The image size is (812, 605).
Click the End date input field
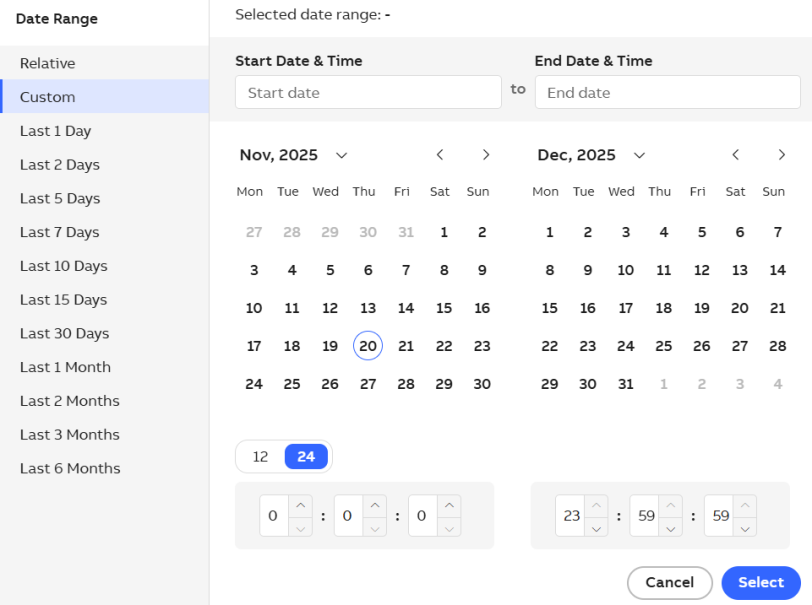[x=667, y=93]
